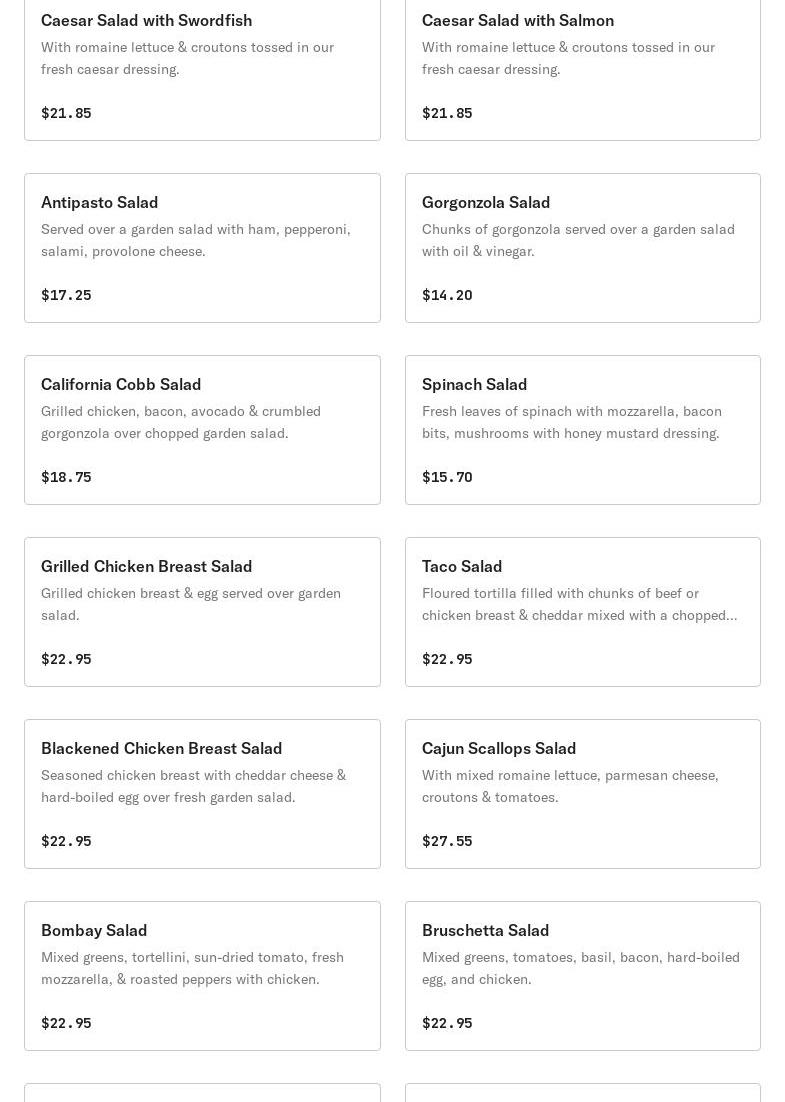This screenshot has width=785, height=1102.
Task: Choose Blackened Chicken Breast Salad
Action: pyautogui.click(x=202, y=794)
